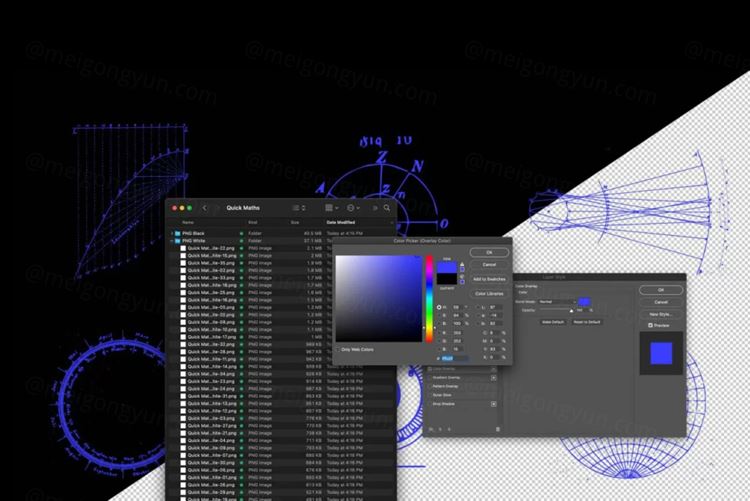
Task: Click the list view switcher icon in Finder
Action: tap(297, 208)
